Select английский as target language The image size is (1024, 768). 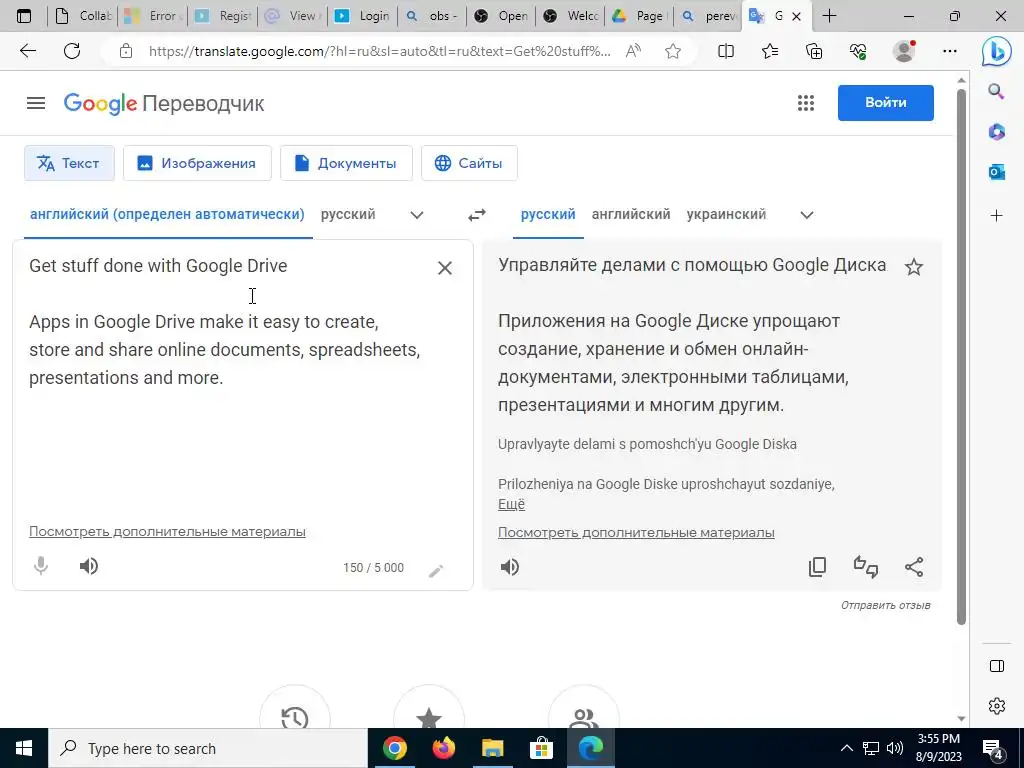[x=631, y=214]
